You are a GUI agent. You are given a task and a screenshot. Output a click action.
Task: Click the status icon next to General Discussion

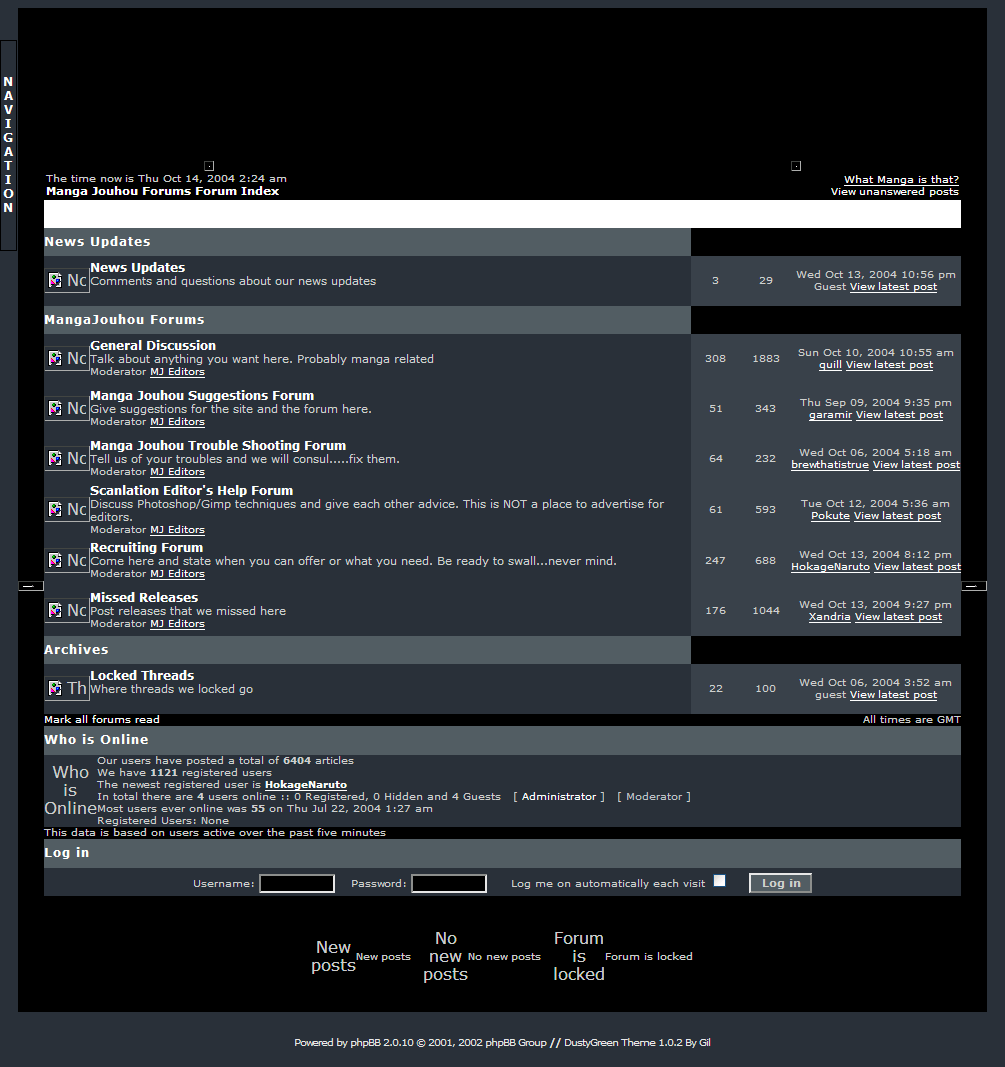tap(67, 359)
